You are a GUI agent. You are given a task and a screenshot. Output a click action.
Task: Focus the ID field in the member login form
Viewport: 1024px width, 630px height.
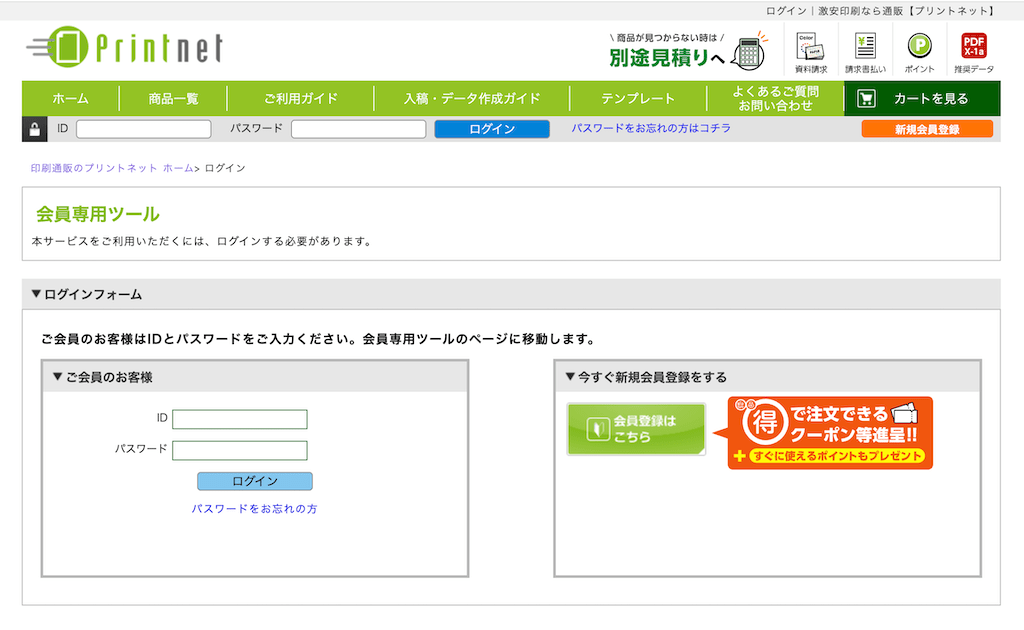(240, 419)
